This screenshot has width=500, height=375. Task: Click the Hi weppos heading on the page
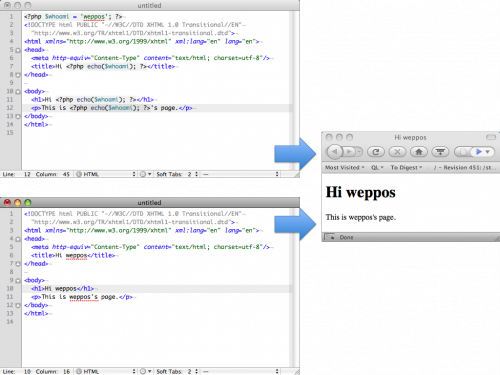pos(361,192)
